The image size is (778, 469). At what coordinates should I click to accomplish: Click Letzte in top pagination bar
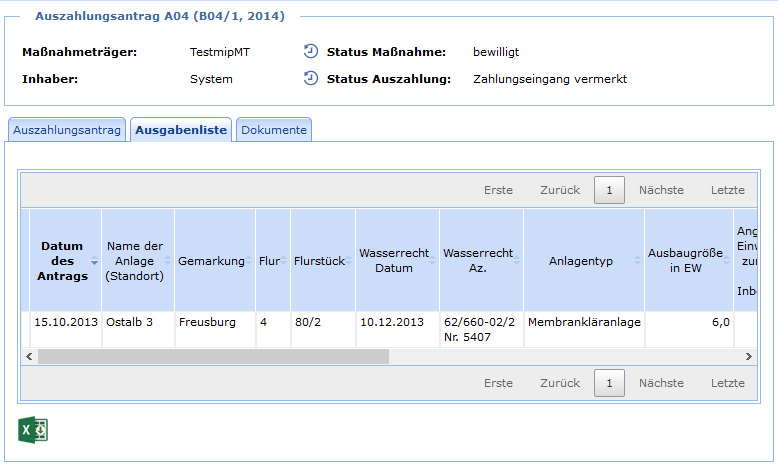pos(727,190)
